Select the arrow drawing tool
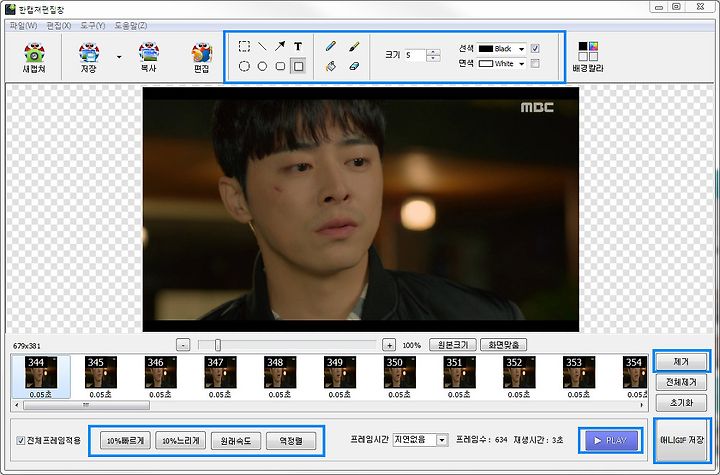This screenshot has width=720, height=475. click(280, 46)
